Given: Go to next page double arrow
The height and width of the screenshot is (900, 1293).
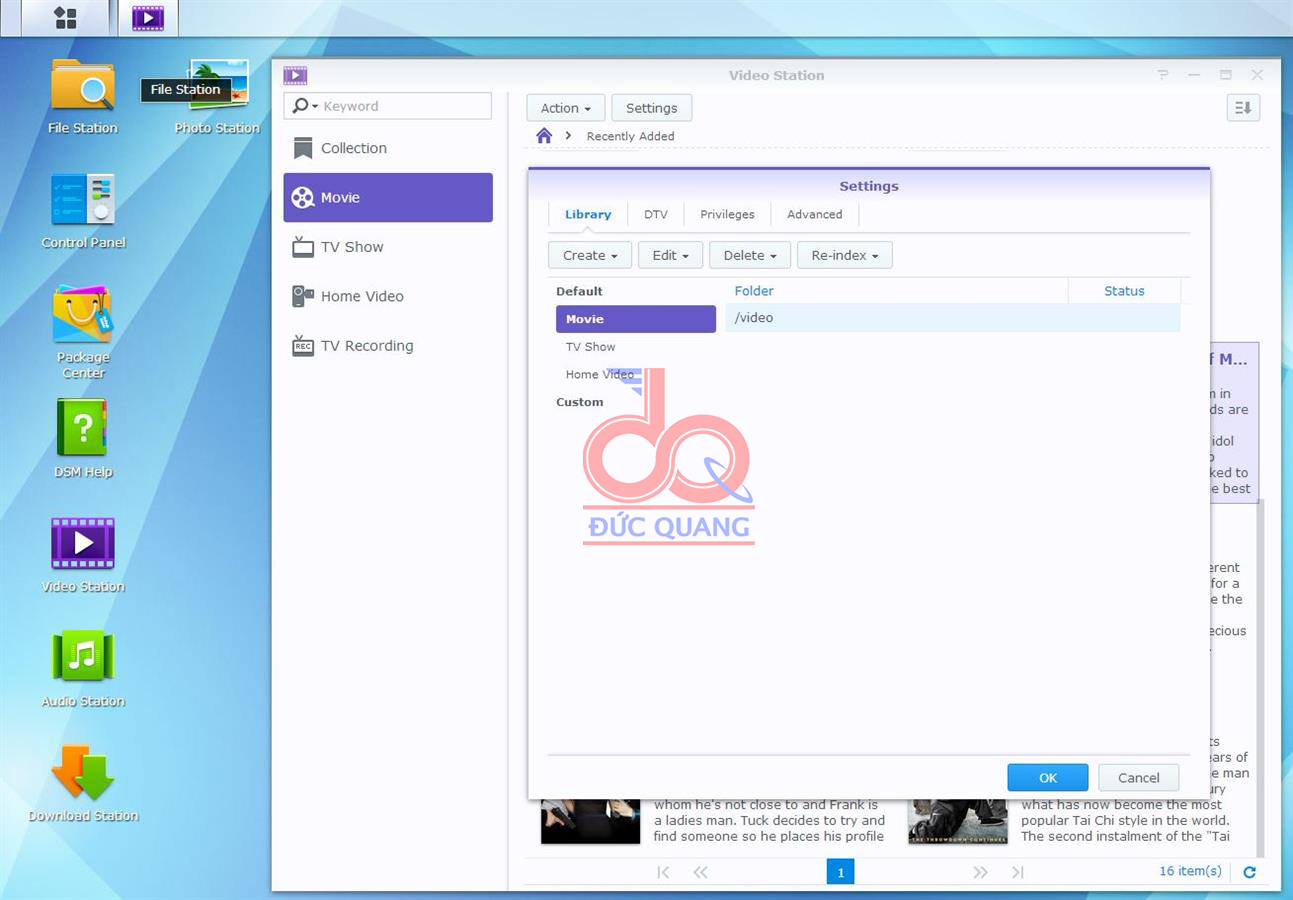Looking at the screenshot, I should [x=980, y=872].
